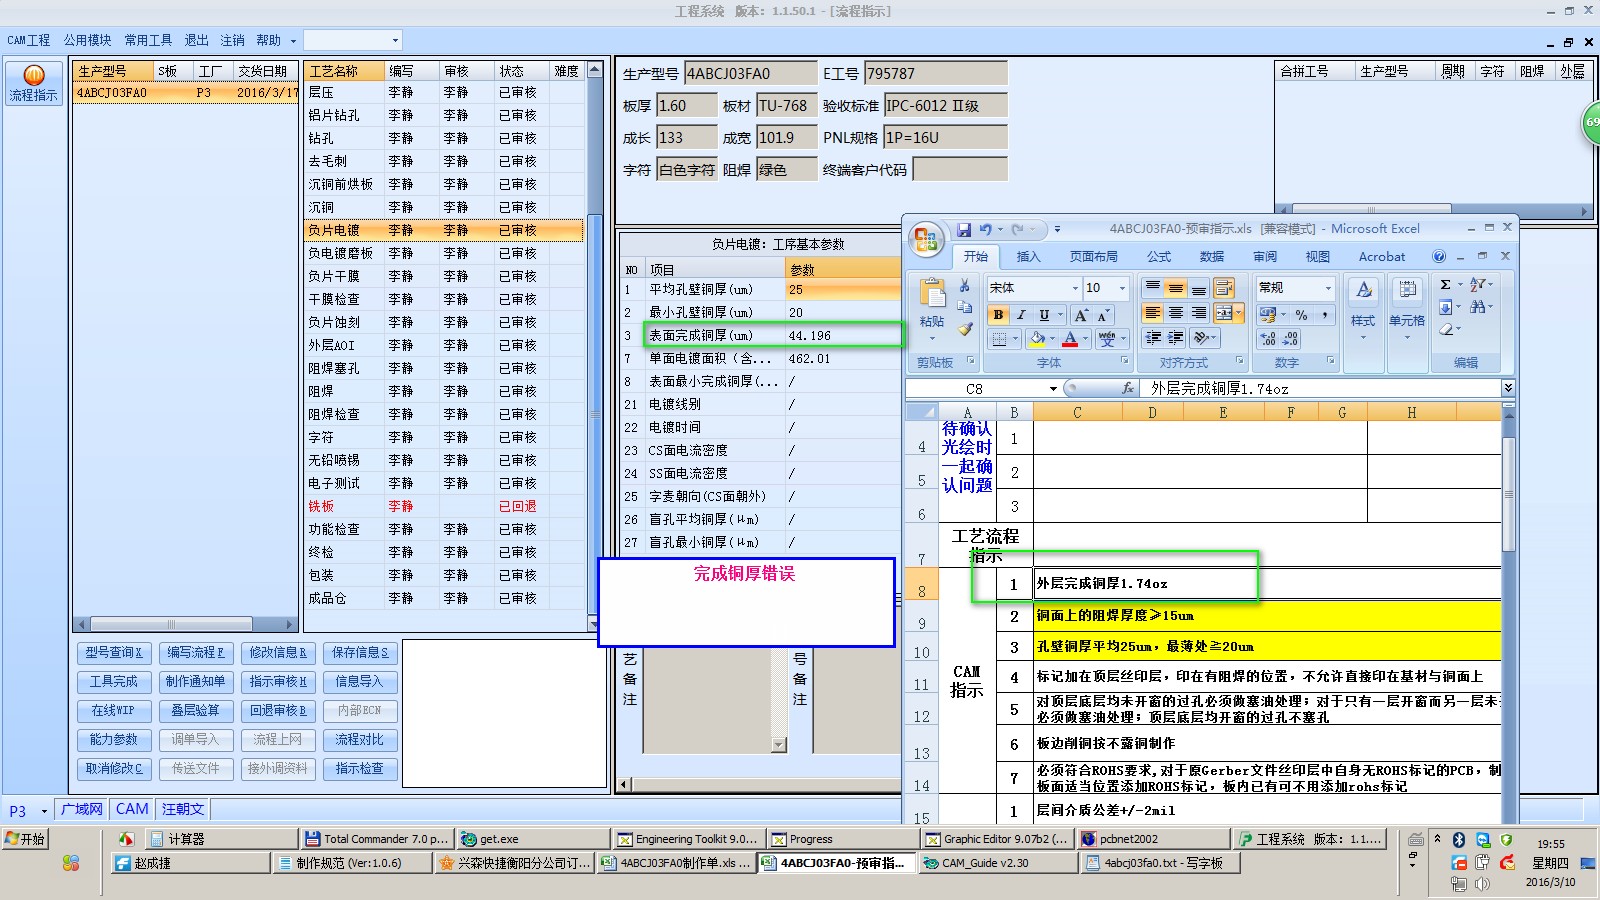Open the CAM工程 menu
The image size is (1600, 900).
[29, 40]
